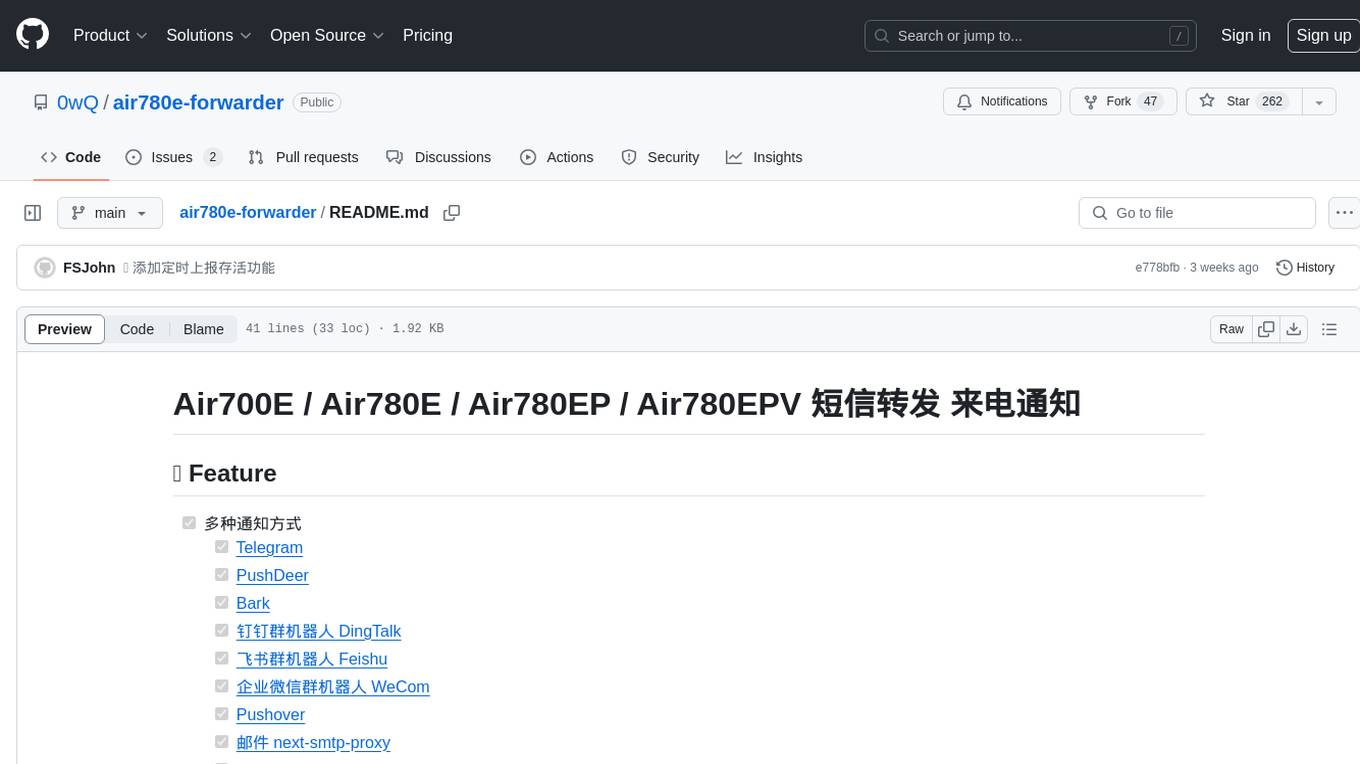Click the Go to file magnifier icon
The height and width of the screenshot is (764, 1360).
(1100, 213)
